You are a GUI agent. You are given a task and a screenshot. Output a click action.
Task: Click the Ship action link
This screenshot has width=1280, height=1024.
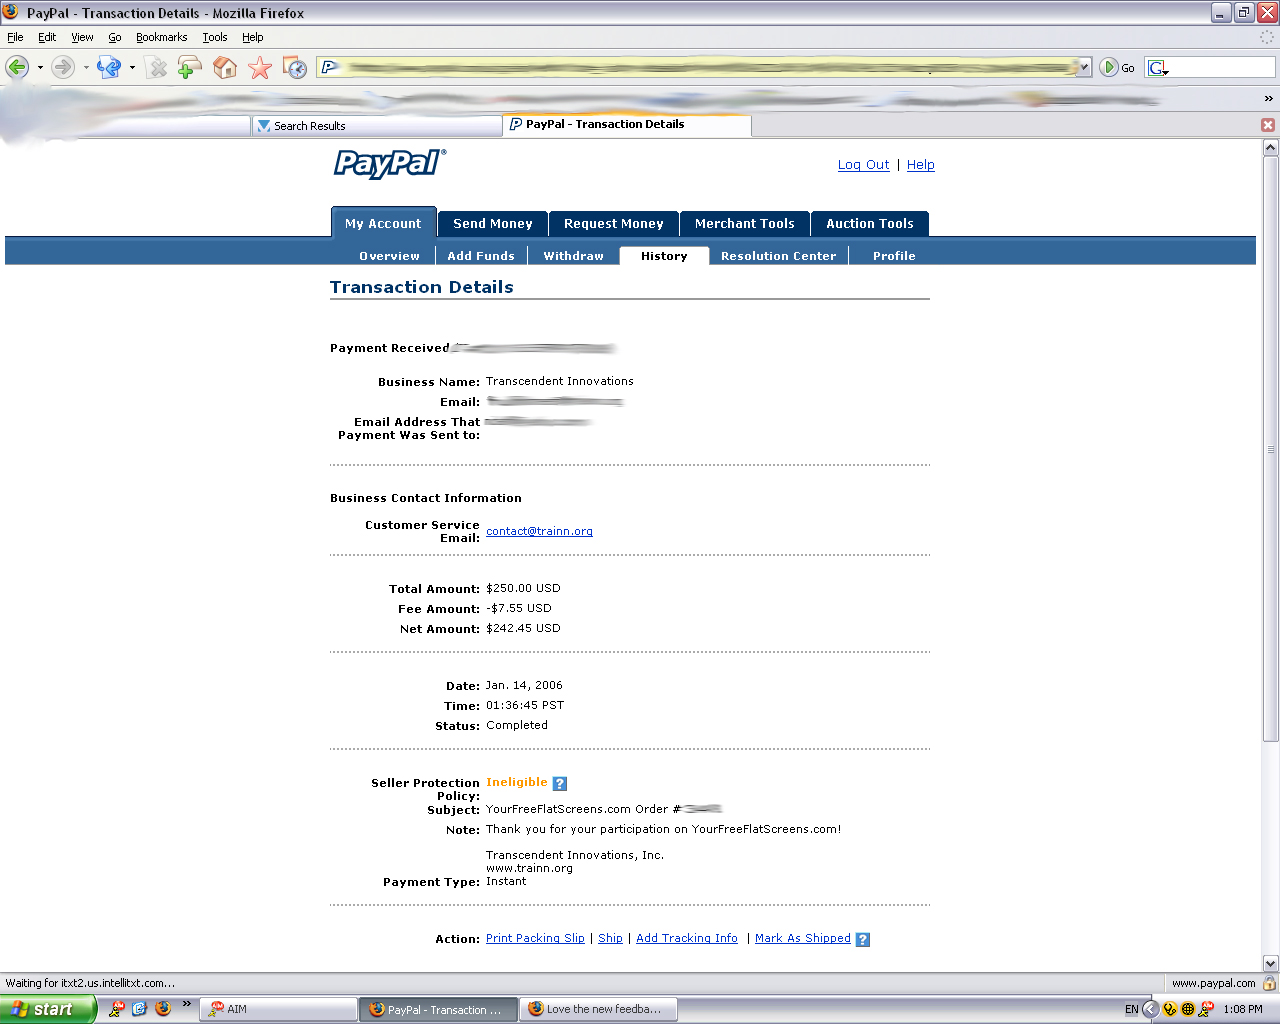(x=610, y=938)
